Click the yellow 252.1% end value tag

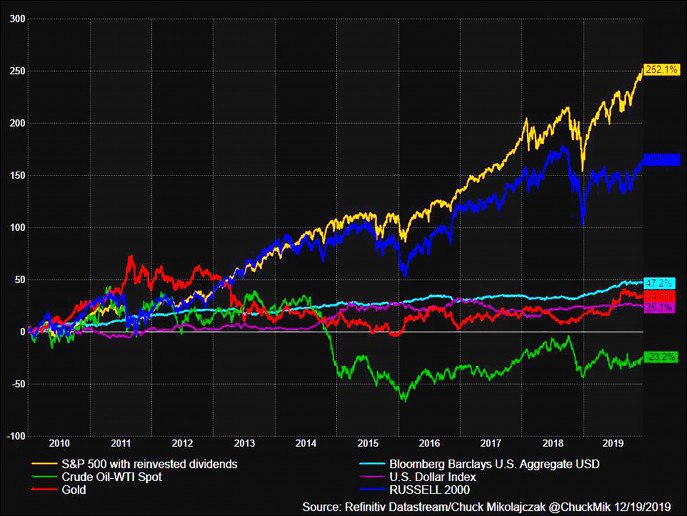[662, 69]
